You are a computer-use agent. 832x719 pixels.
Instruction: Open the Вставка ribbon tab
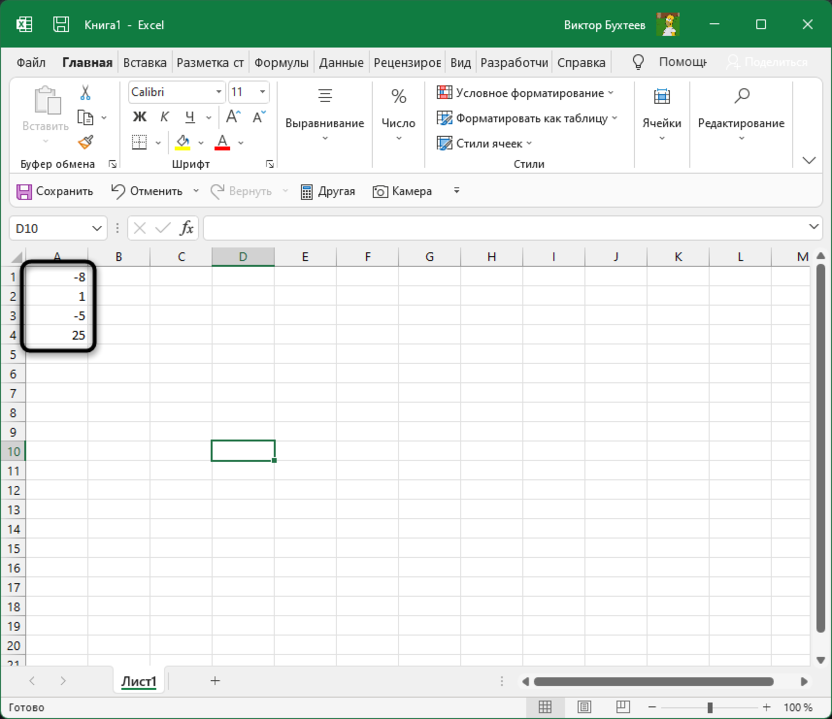pos(145,62)
